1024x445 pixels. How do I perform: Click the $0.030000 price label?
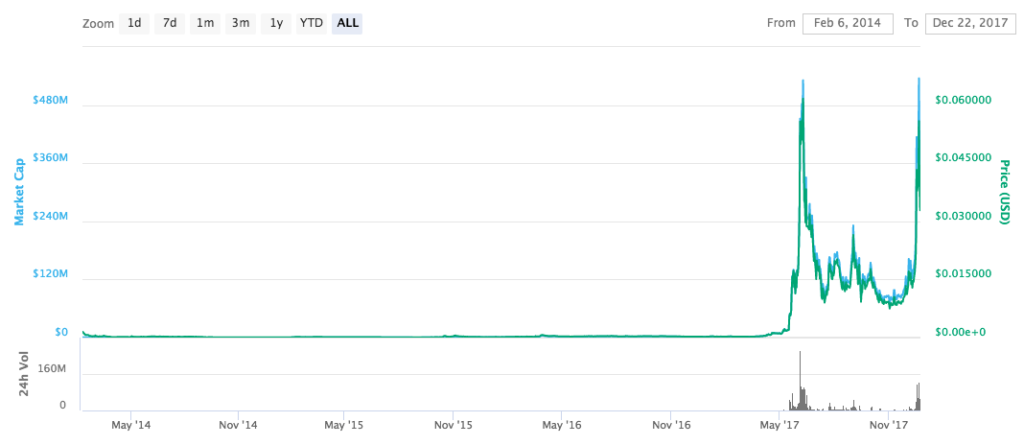coord(963,216)
